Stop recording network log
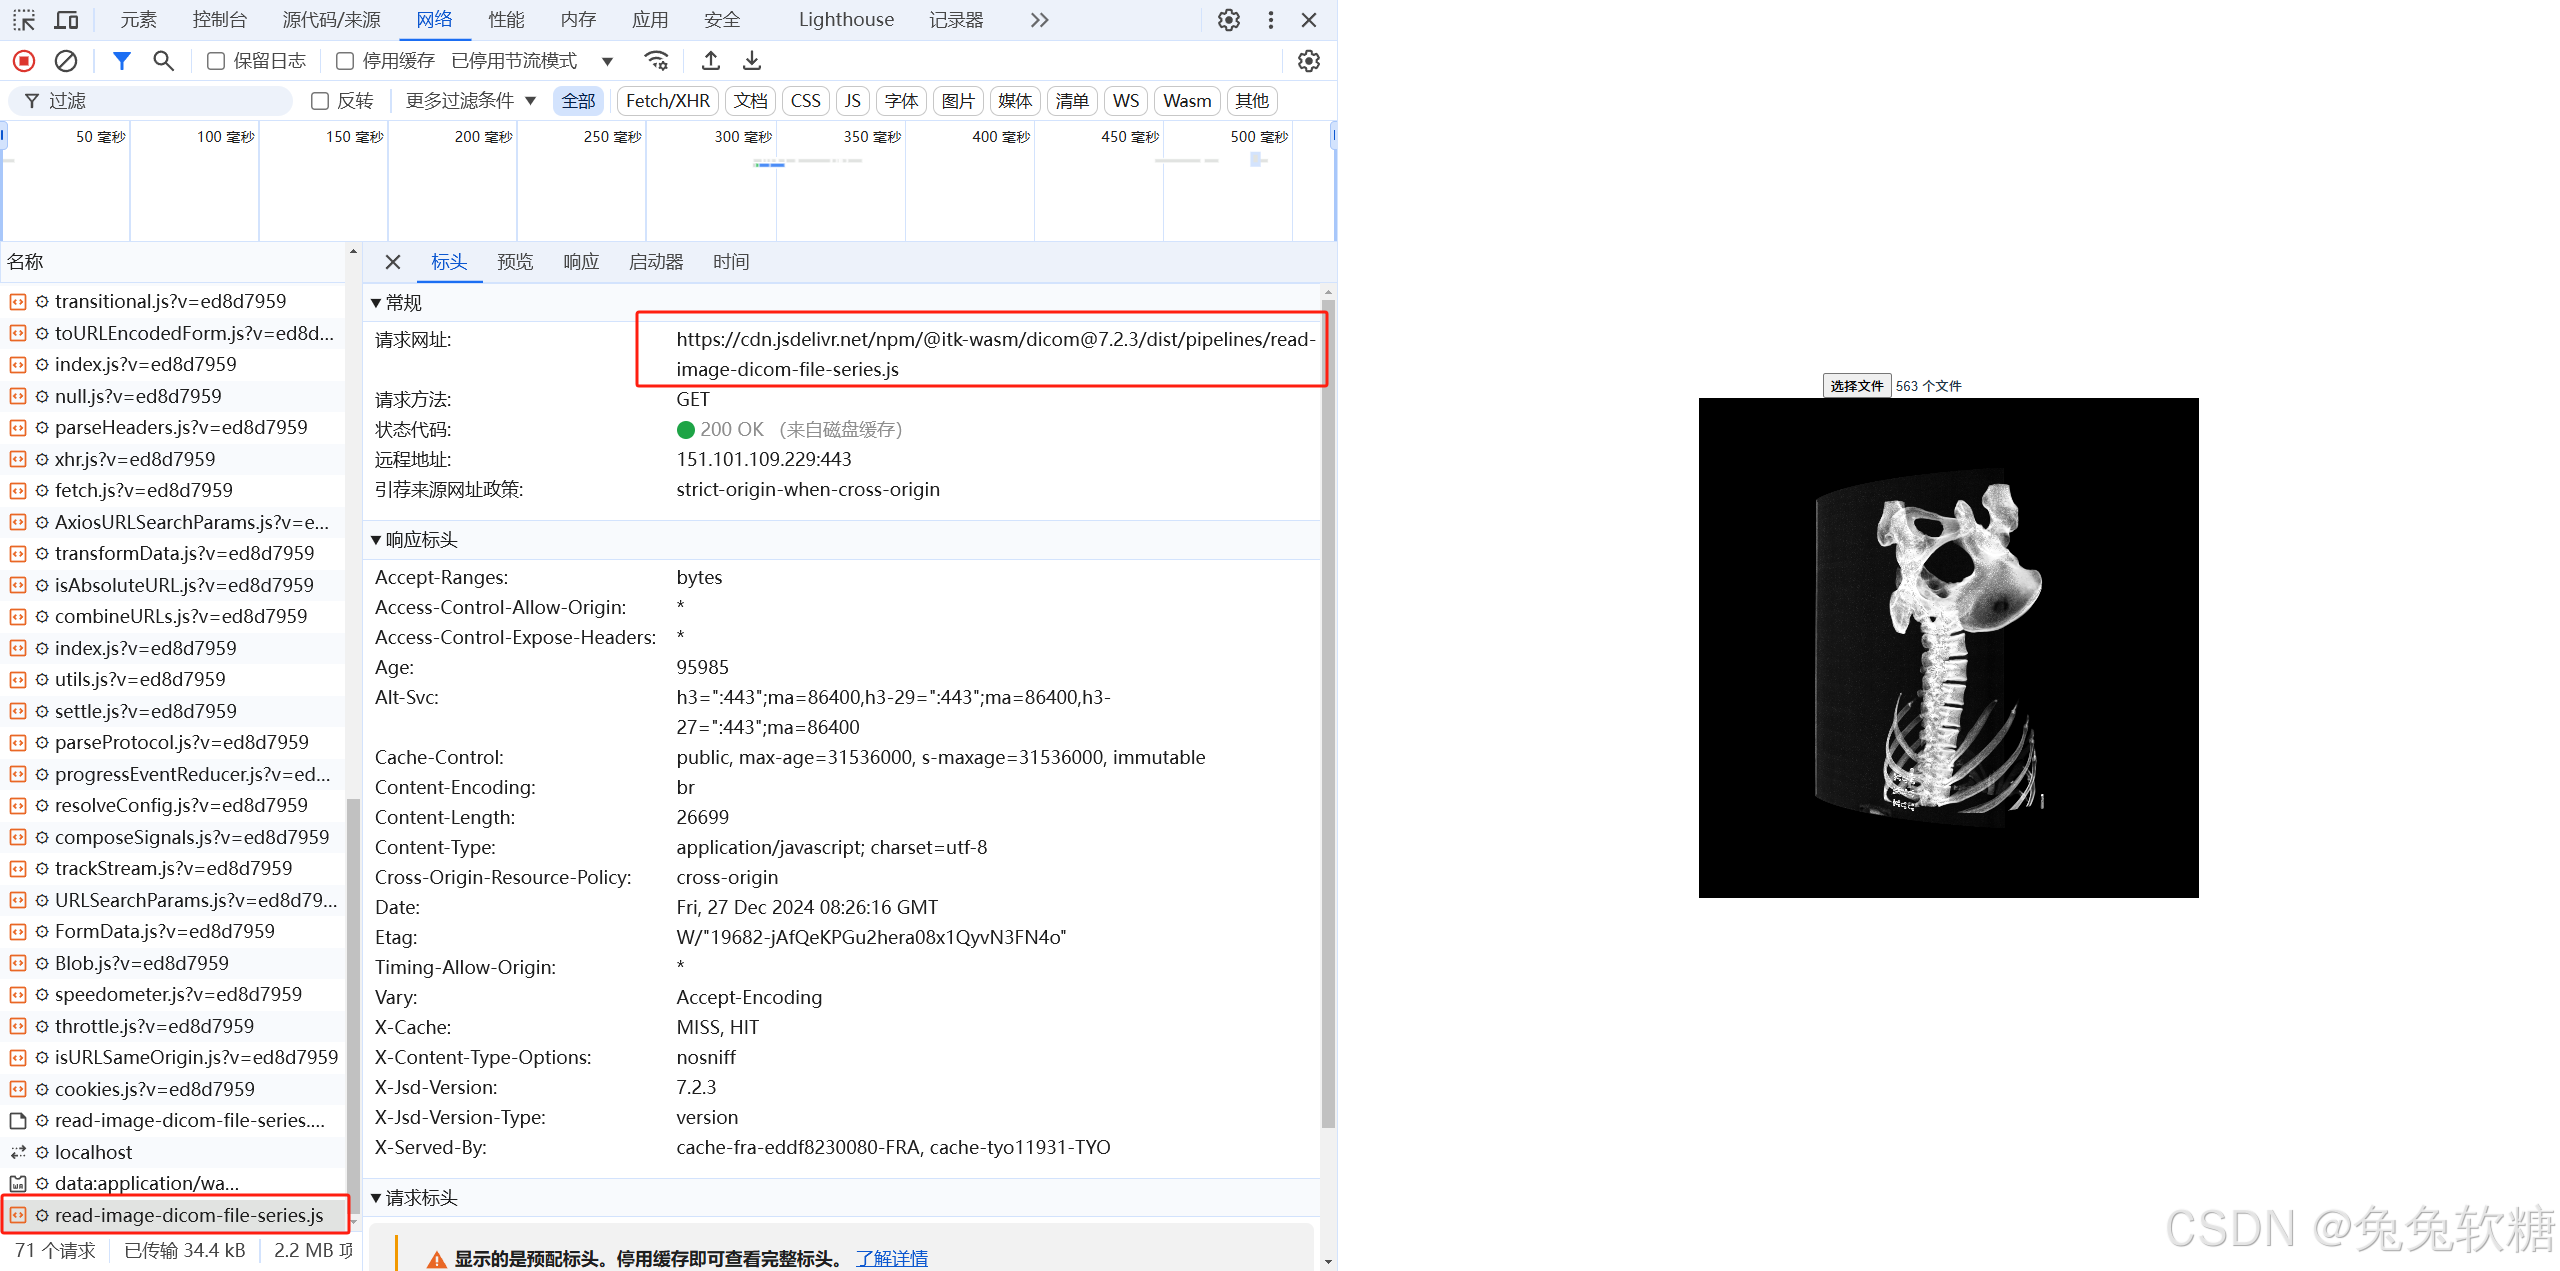Viewport: 2560px width, 1271px height. [22, 60]
